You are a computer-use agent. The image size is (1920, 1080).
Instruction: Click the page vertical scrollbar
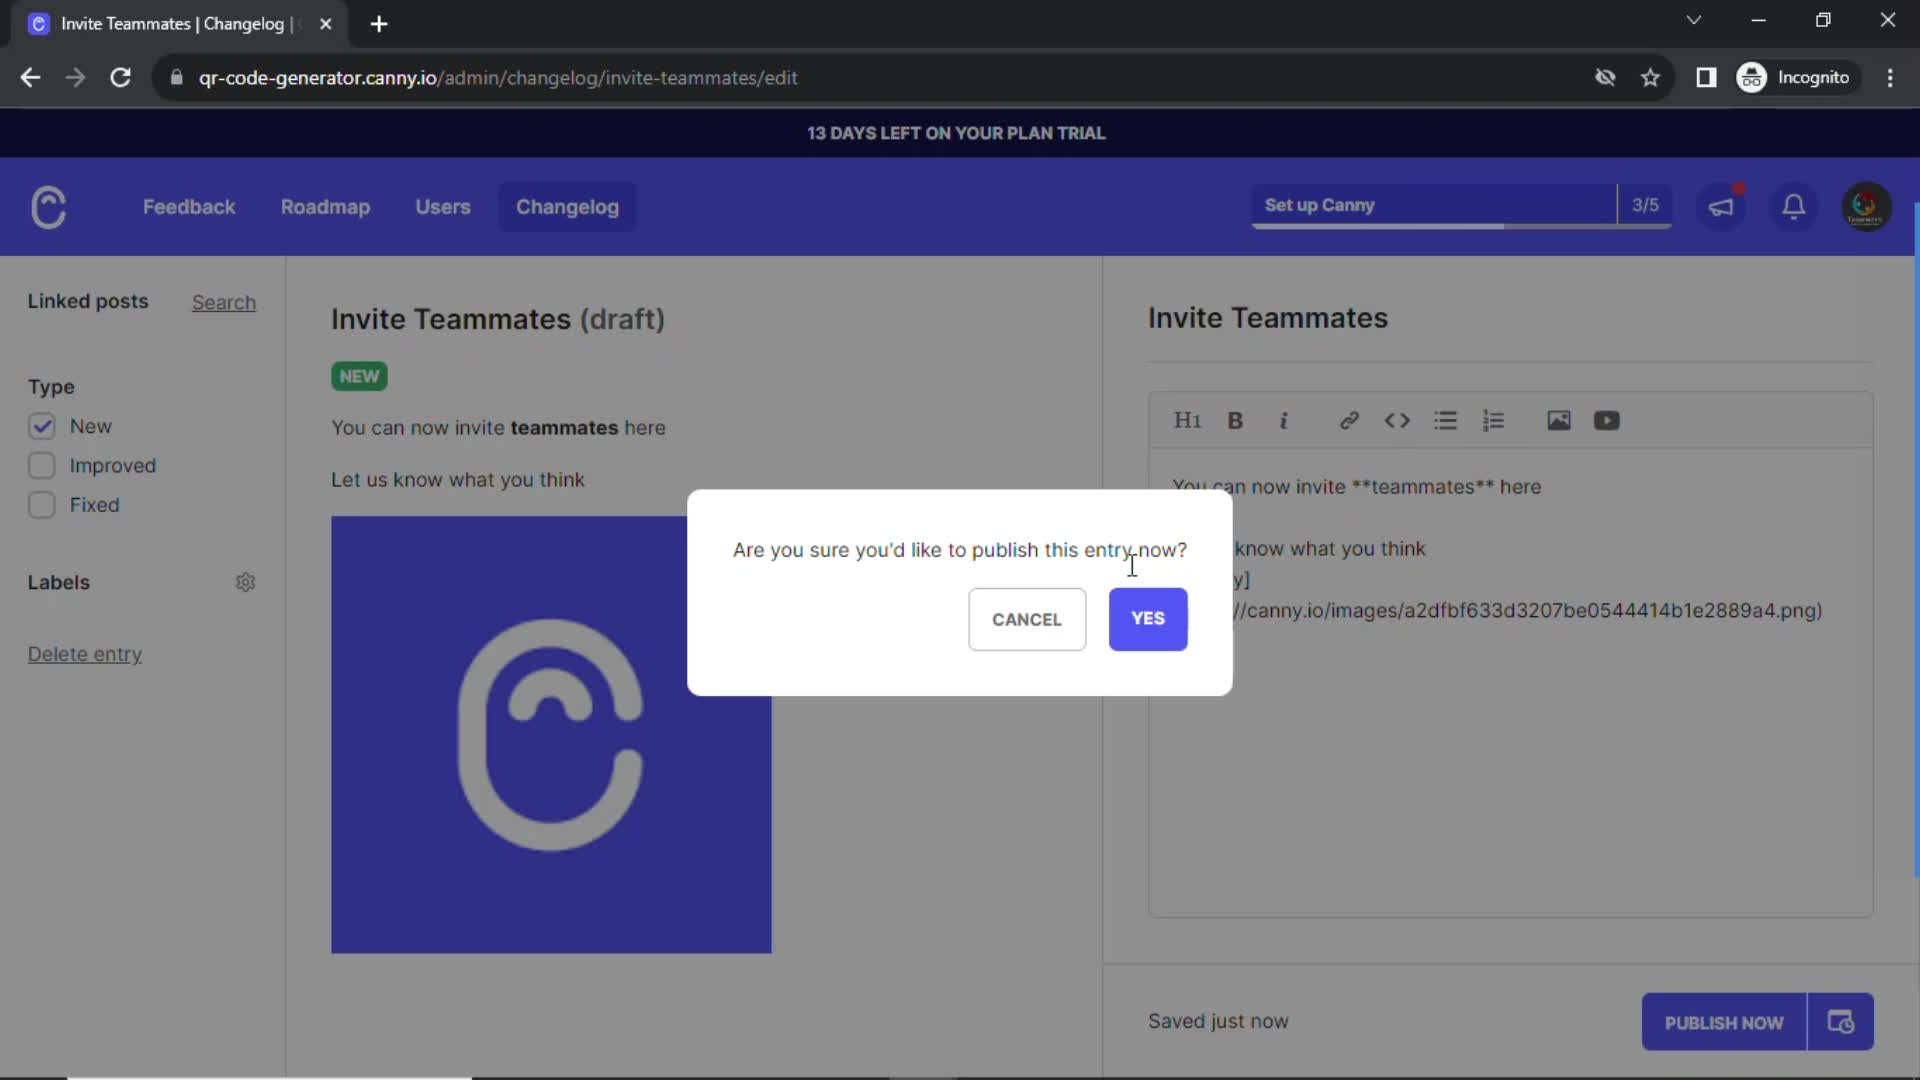click(x=1916, y=540)
